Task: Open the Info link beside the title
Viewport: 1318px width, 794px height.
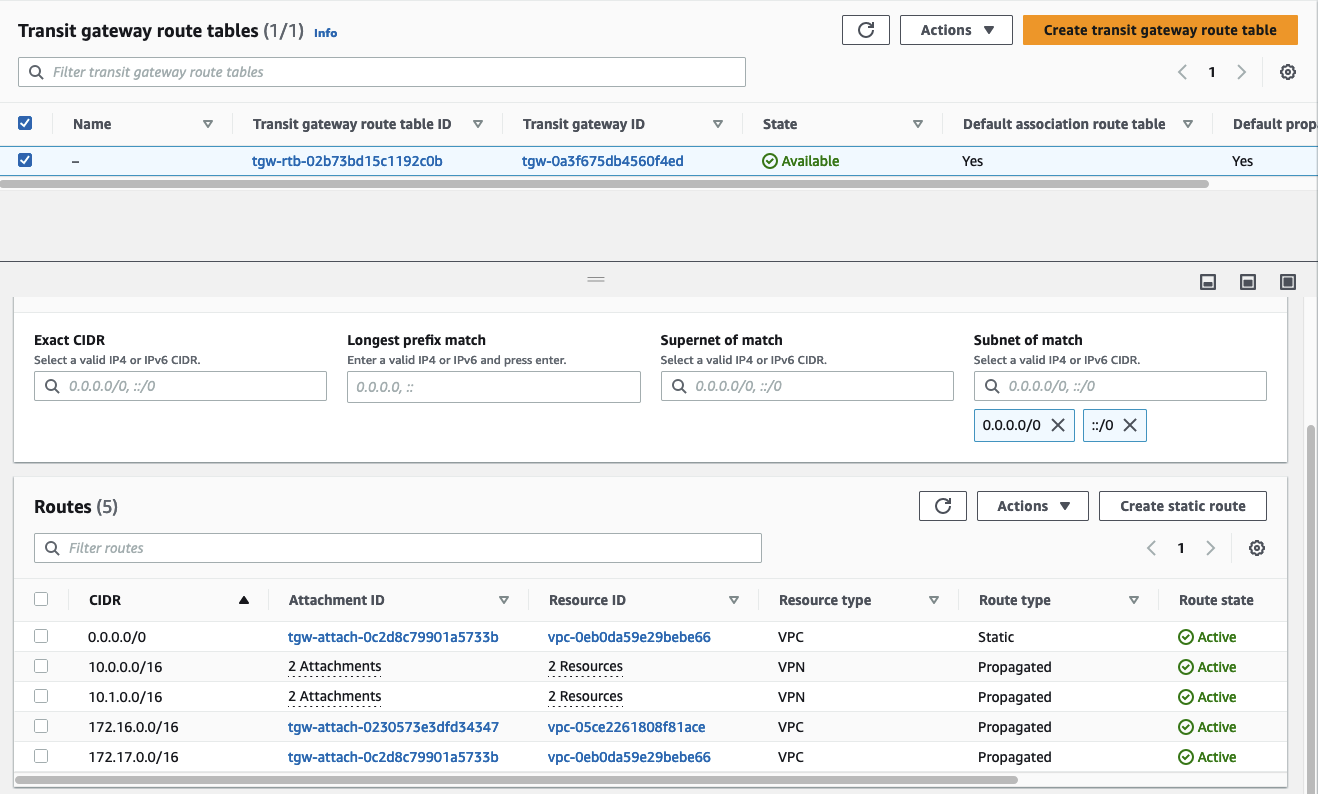Action: coord(325,33)
